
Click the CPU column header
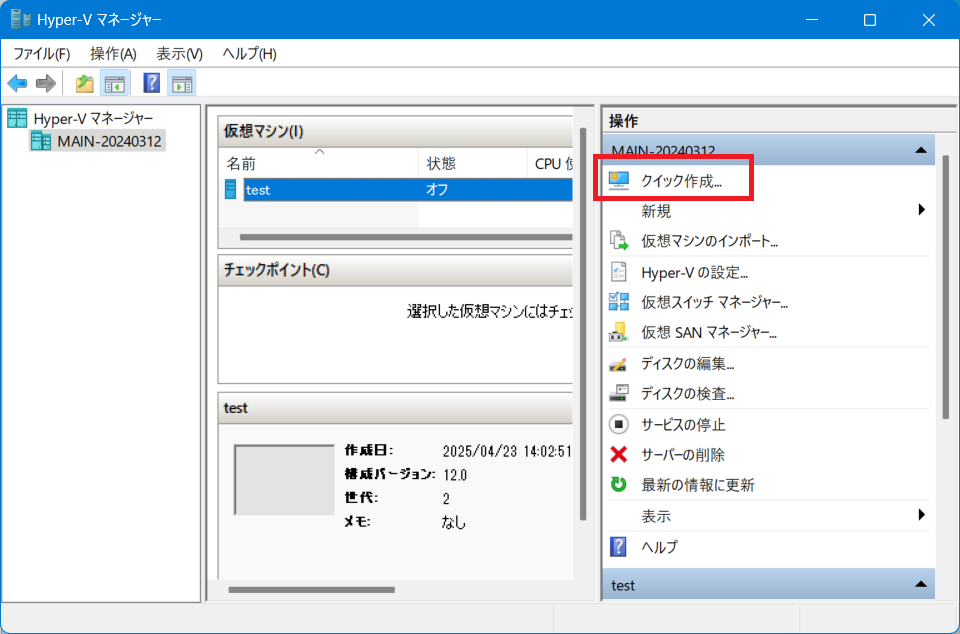click(550, 163)
